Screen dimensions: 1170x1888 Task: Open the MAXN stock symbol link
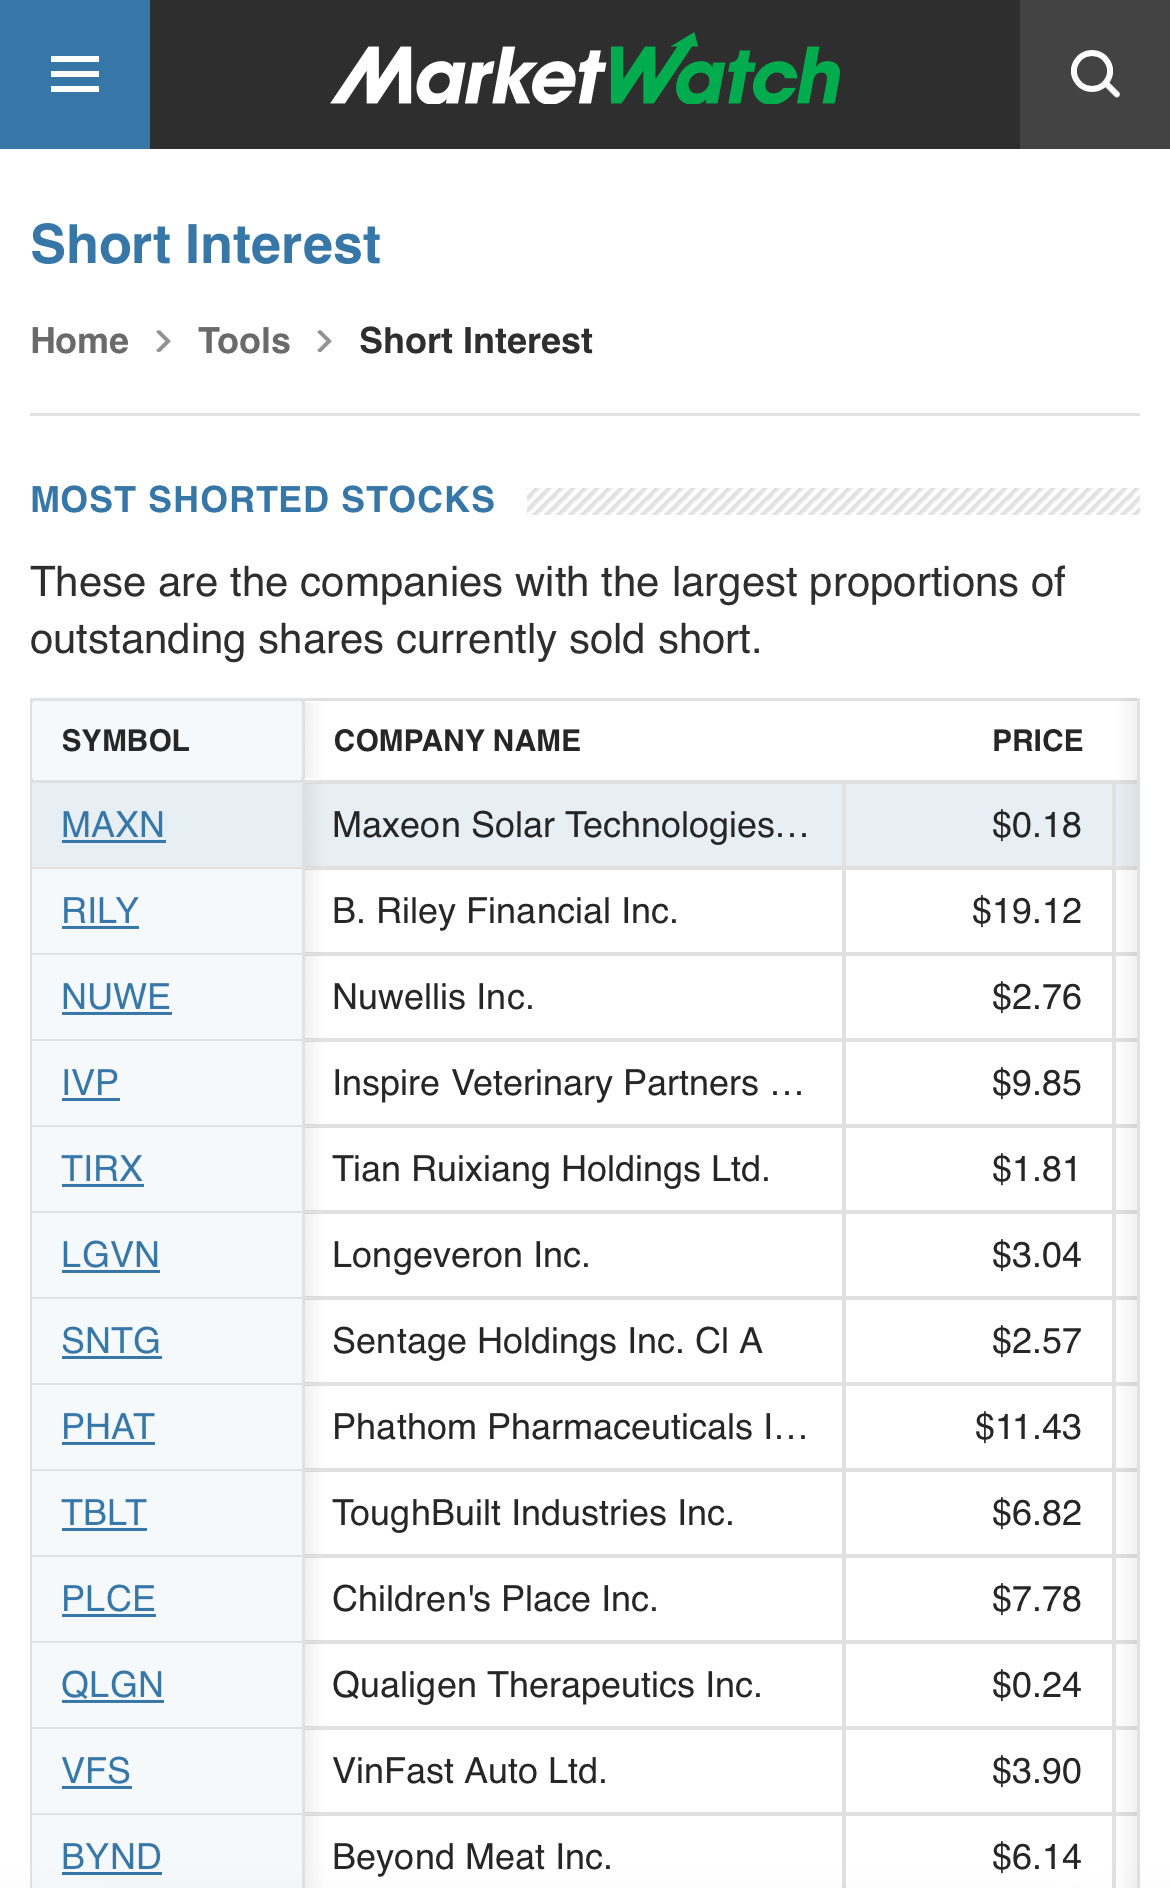click(x=113, y=825)
